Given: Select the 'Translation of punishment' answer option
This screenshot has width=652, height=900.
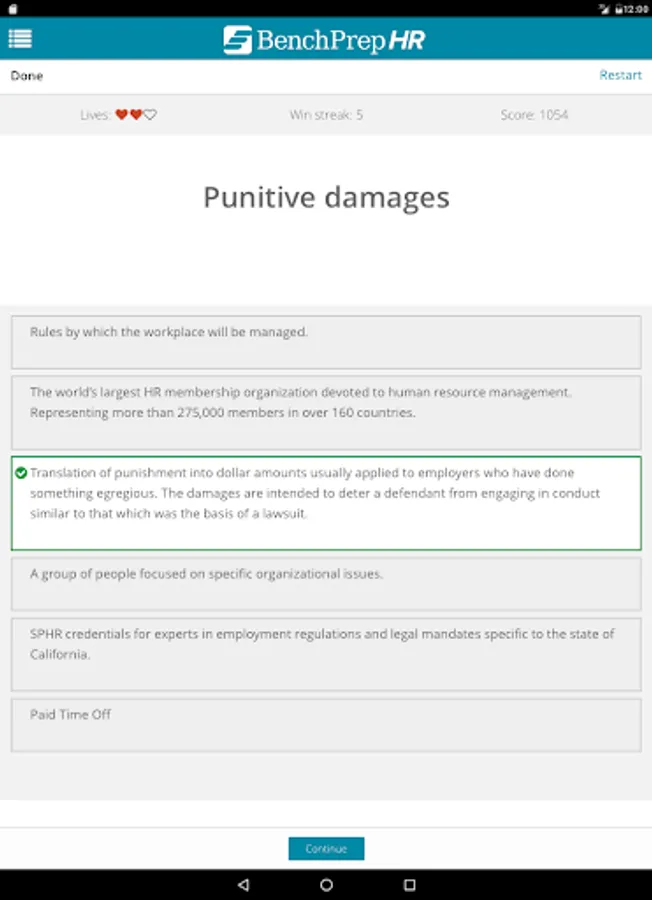Looking at the screenshot, I should click(x=326, y=503).
